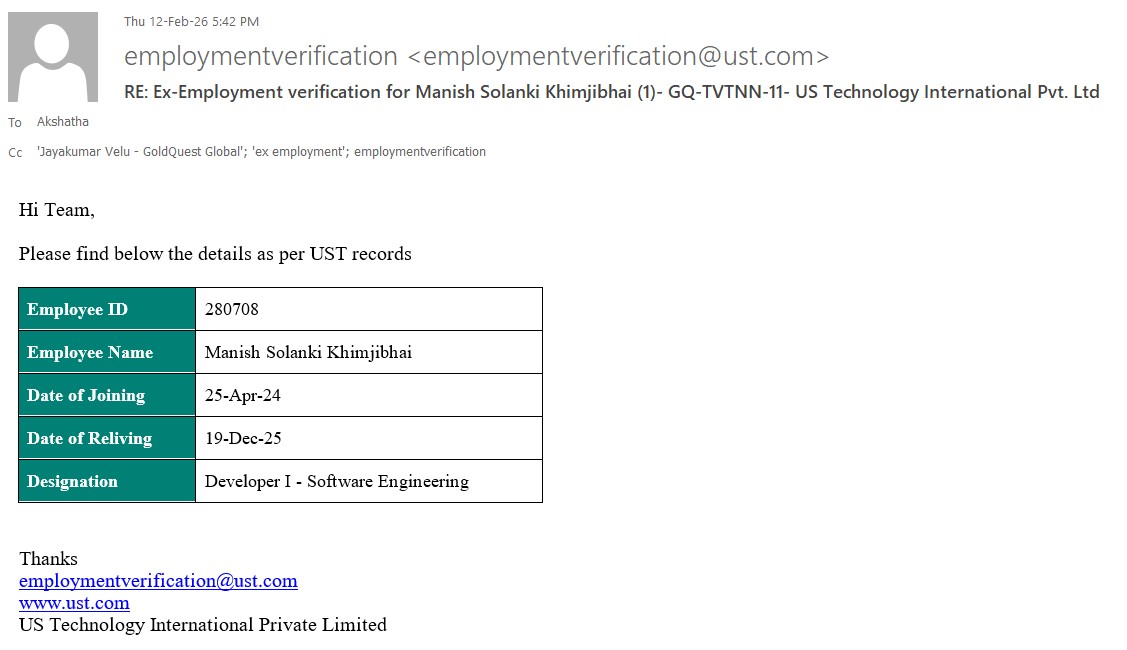Click the last Cc recipient employmentverification
This screenshot has width=1127, height=650.
(420, 152)
